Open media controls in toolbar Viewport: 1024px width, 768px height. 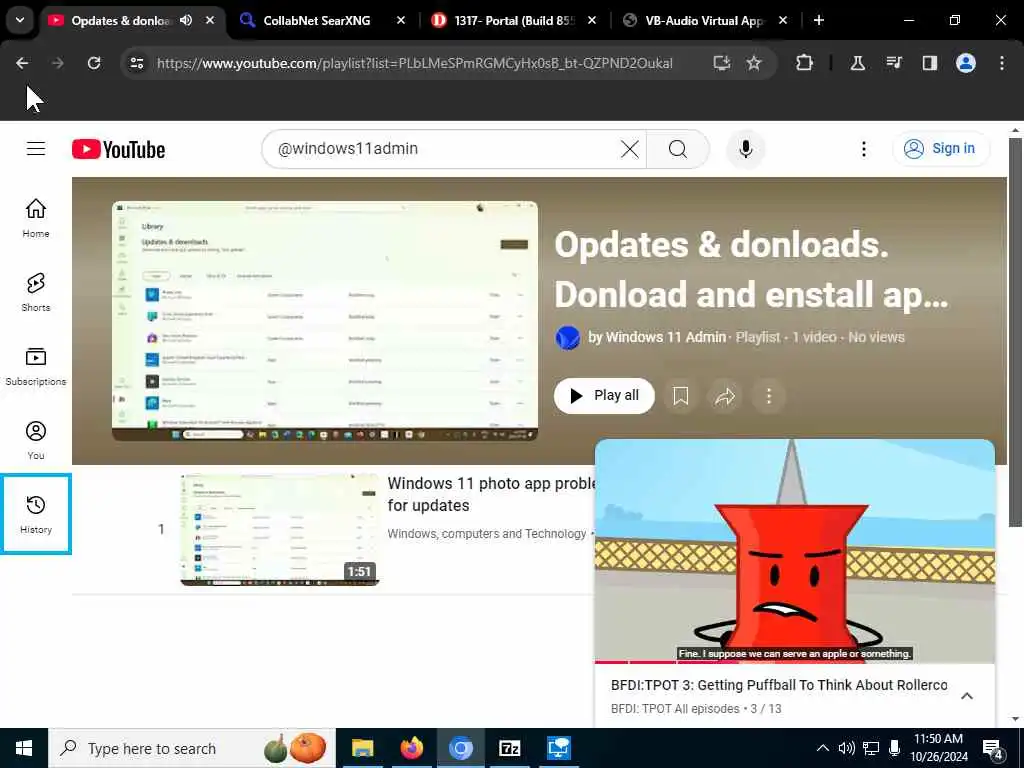tap(894, 63)
